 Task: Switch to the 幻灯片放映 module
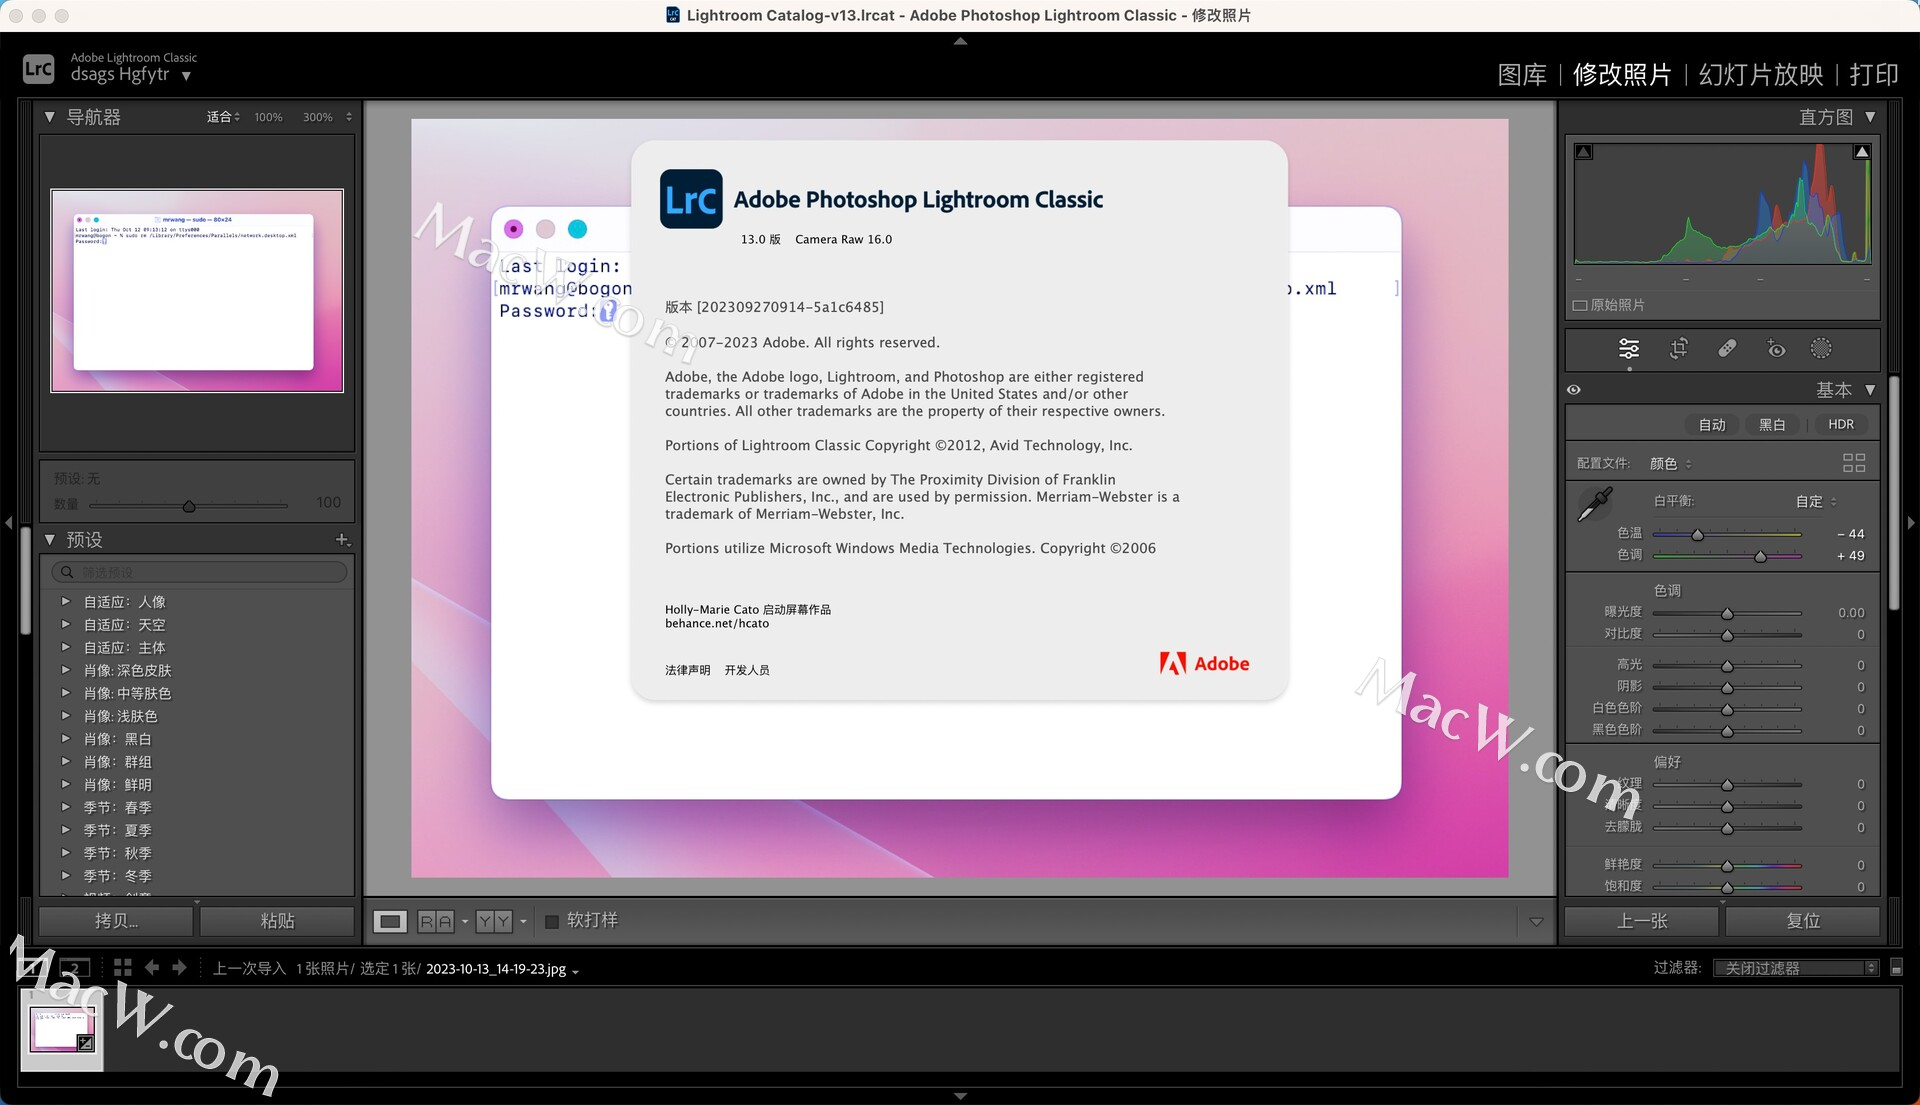(x=1761, y=75)
